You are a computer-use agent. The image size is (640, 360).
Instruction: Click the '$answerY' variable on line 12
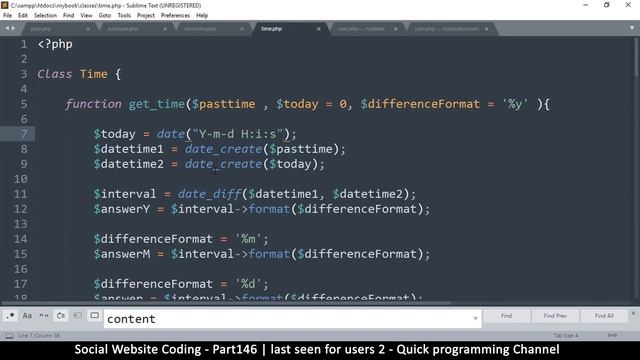point(122,209)
